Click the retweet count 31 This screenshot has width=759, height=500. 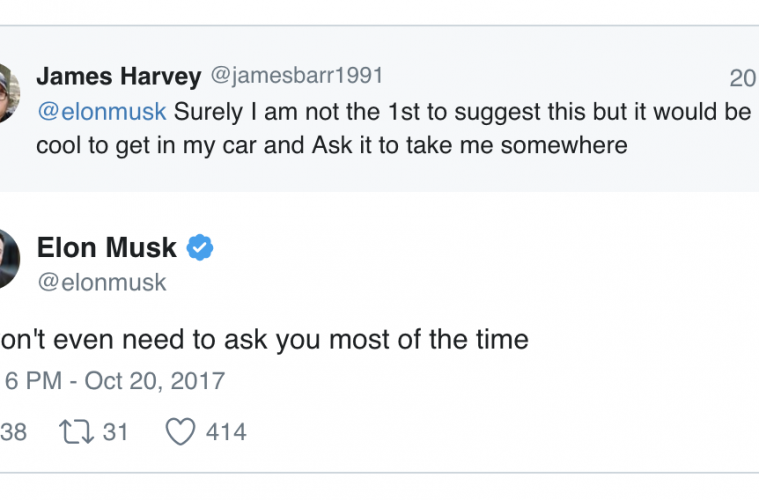tap(116, 432)
